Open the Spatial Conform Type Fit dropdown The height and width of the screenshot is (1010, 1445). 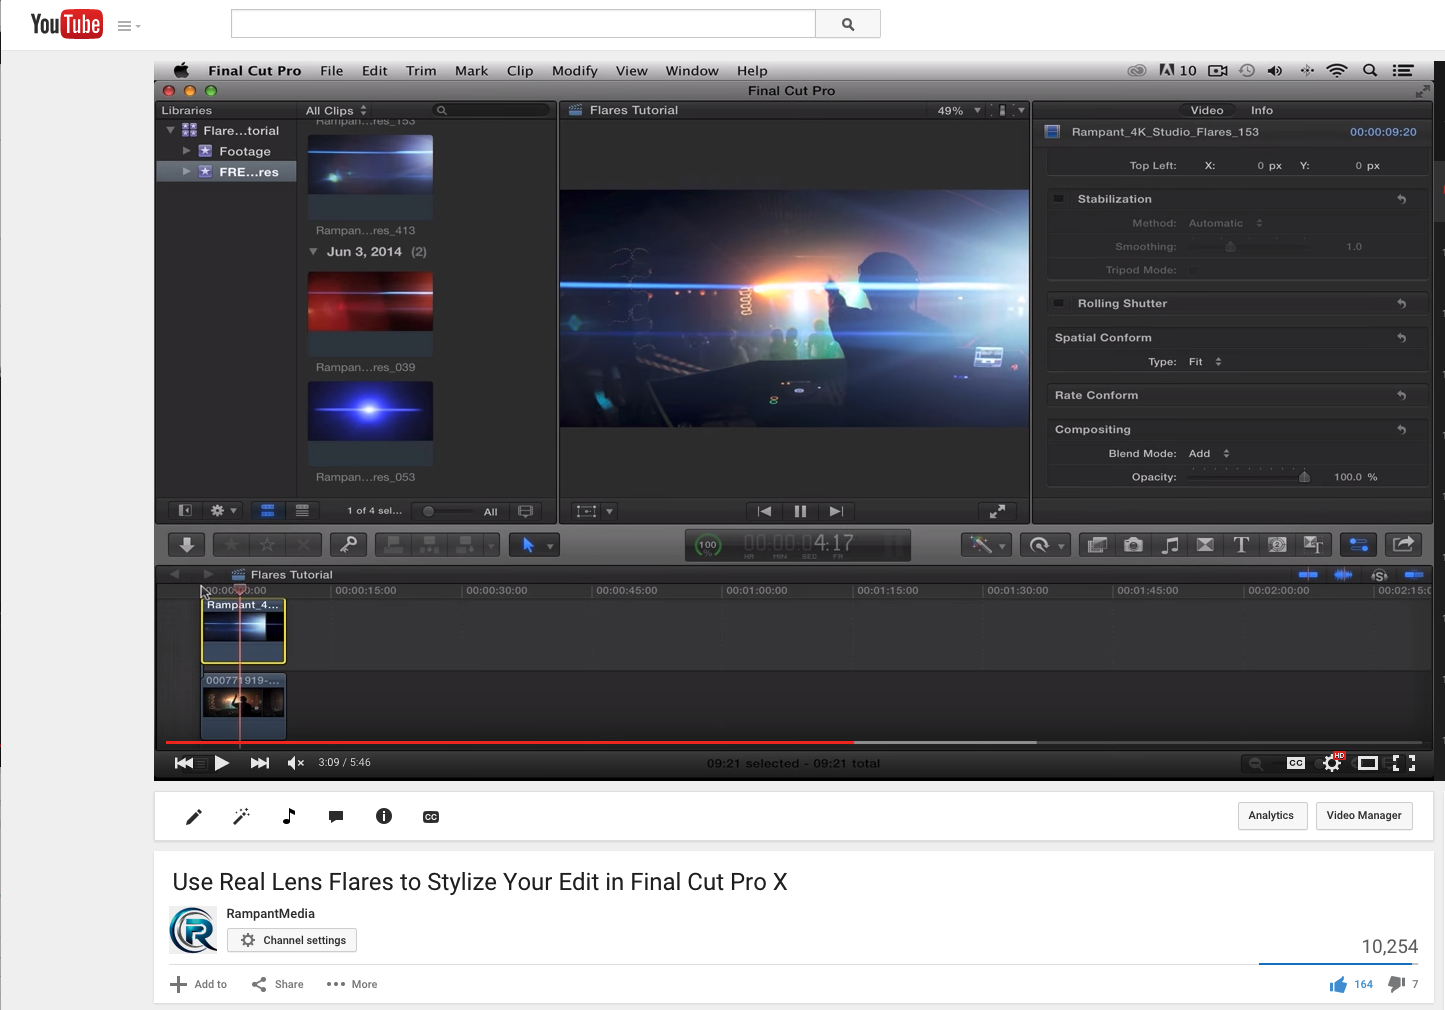coord(1205,362)
